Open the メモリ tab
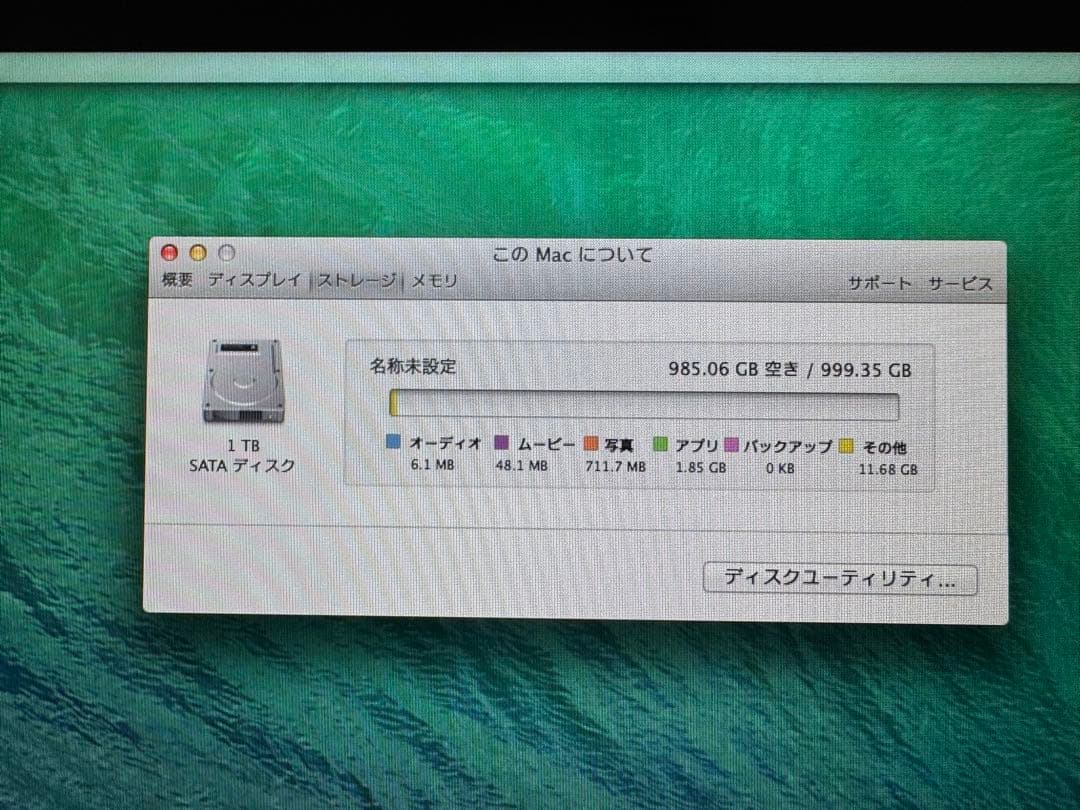The width and height of the screenshot is (1080, 810). [434, 281]
